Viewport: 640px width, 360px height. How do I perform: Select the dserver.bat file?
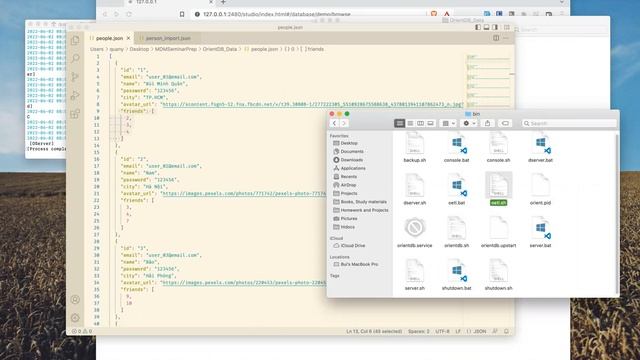(540, 148)
